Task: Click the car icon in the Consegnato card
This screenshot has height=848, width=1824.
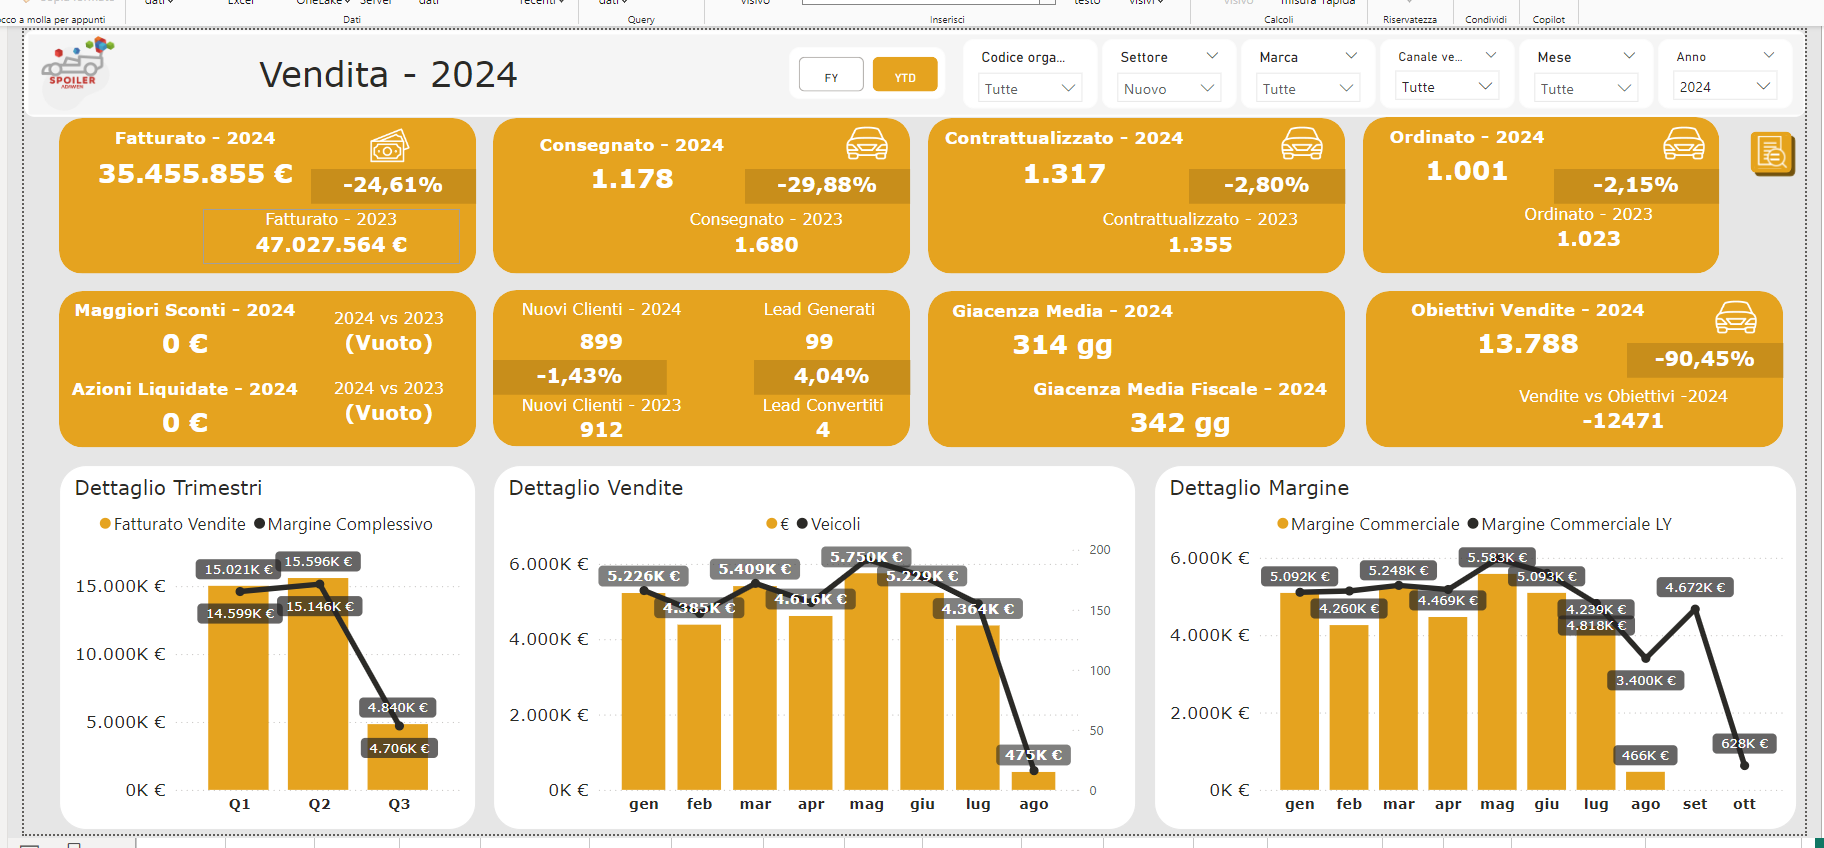Action: point(866,144)
